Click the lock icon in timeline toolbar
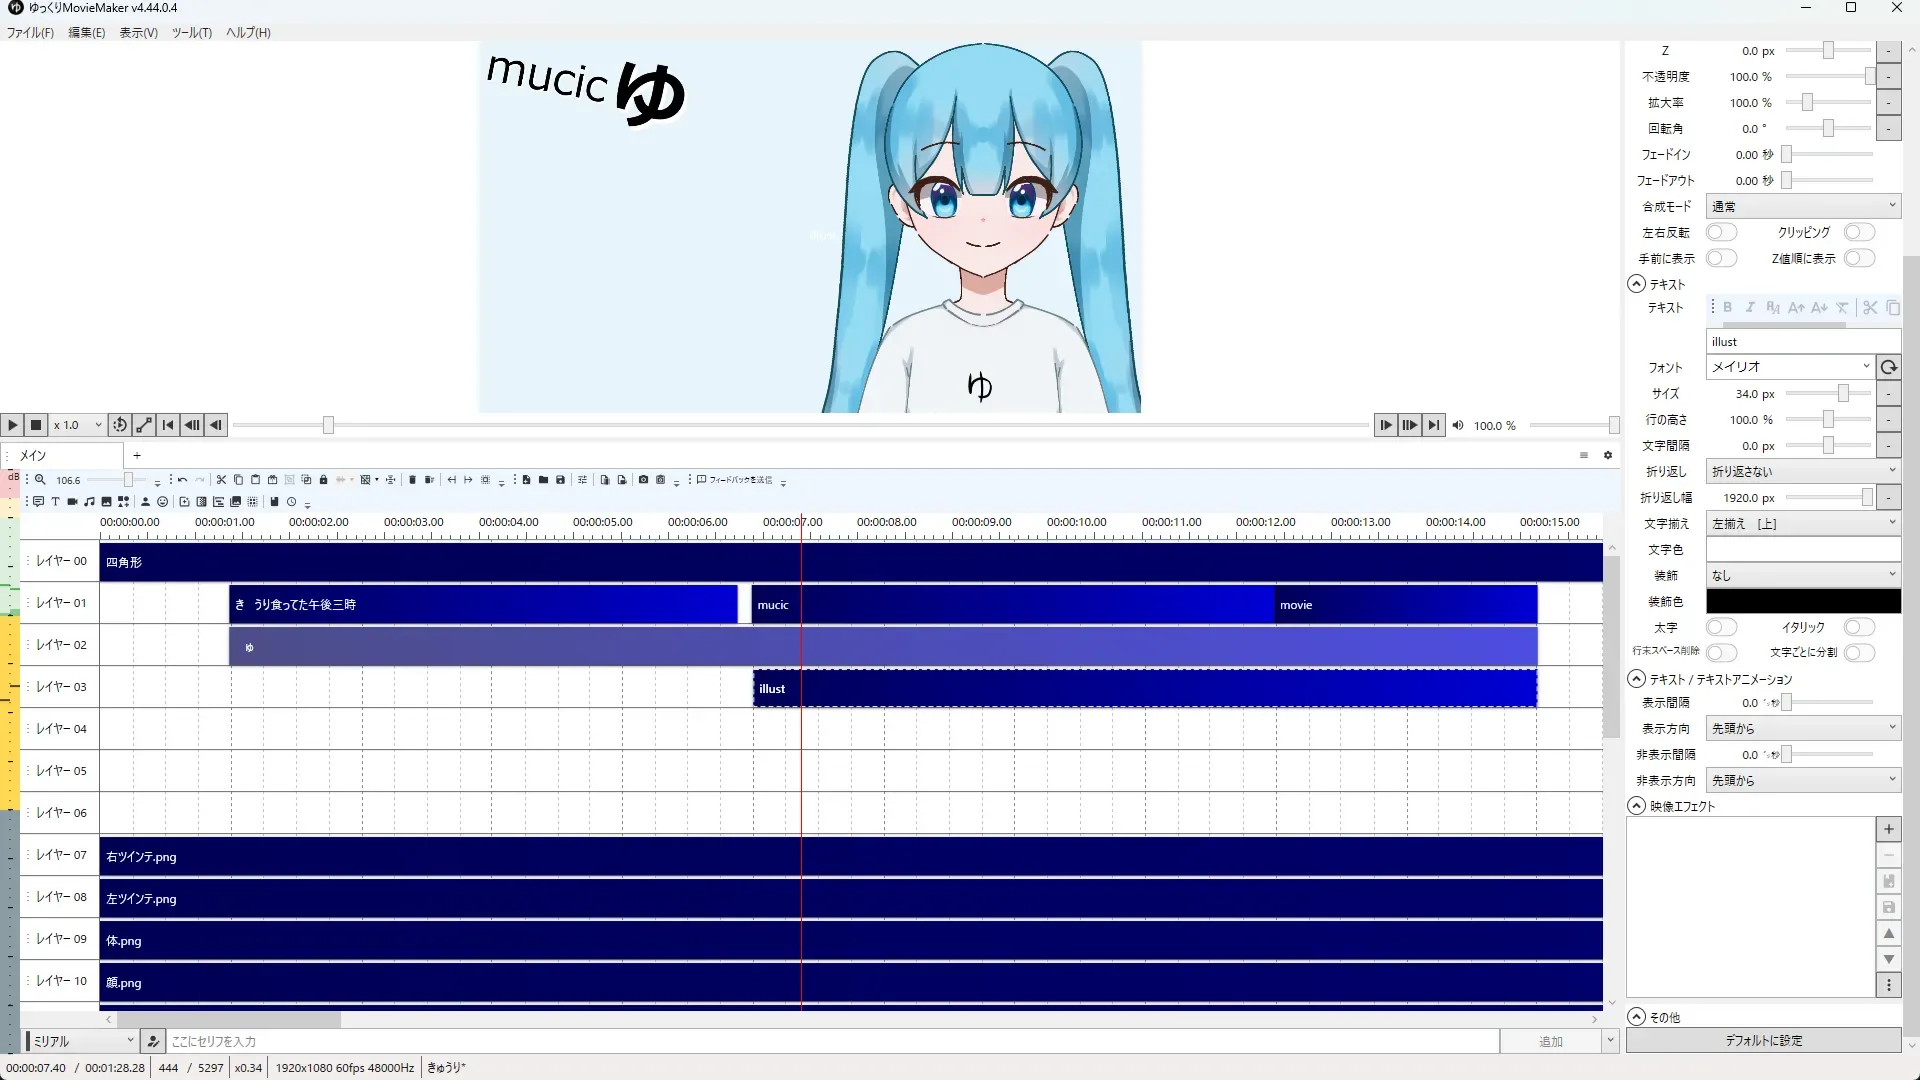Screen dimensions: 1920x1080 (323, 480)
